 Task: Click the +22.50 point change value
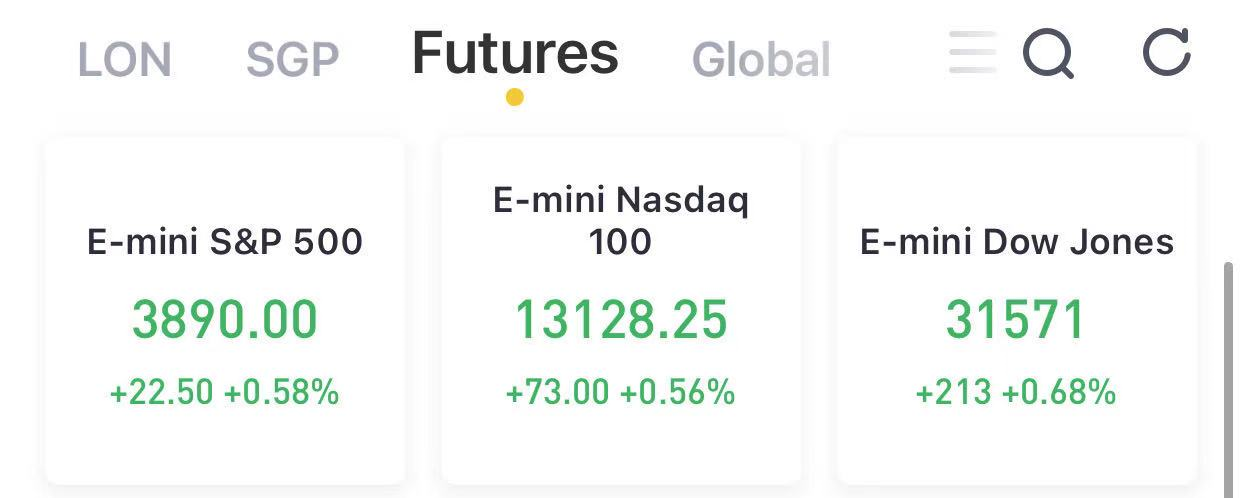[162, 392]
